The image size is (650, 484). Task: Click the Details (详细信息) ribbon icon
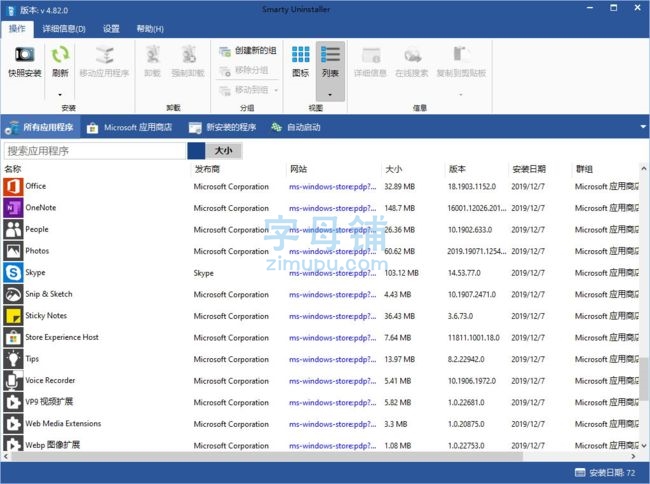coord(371,55)
